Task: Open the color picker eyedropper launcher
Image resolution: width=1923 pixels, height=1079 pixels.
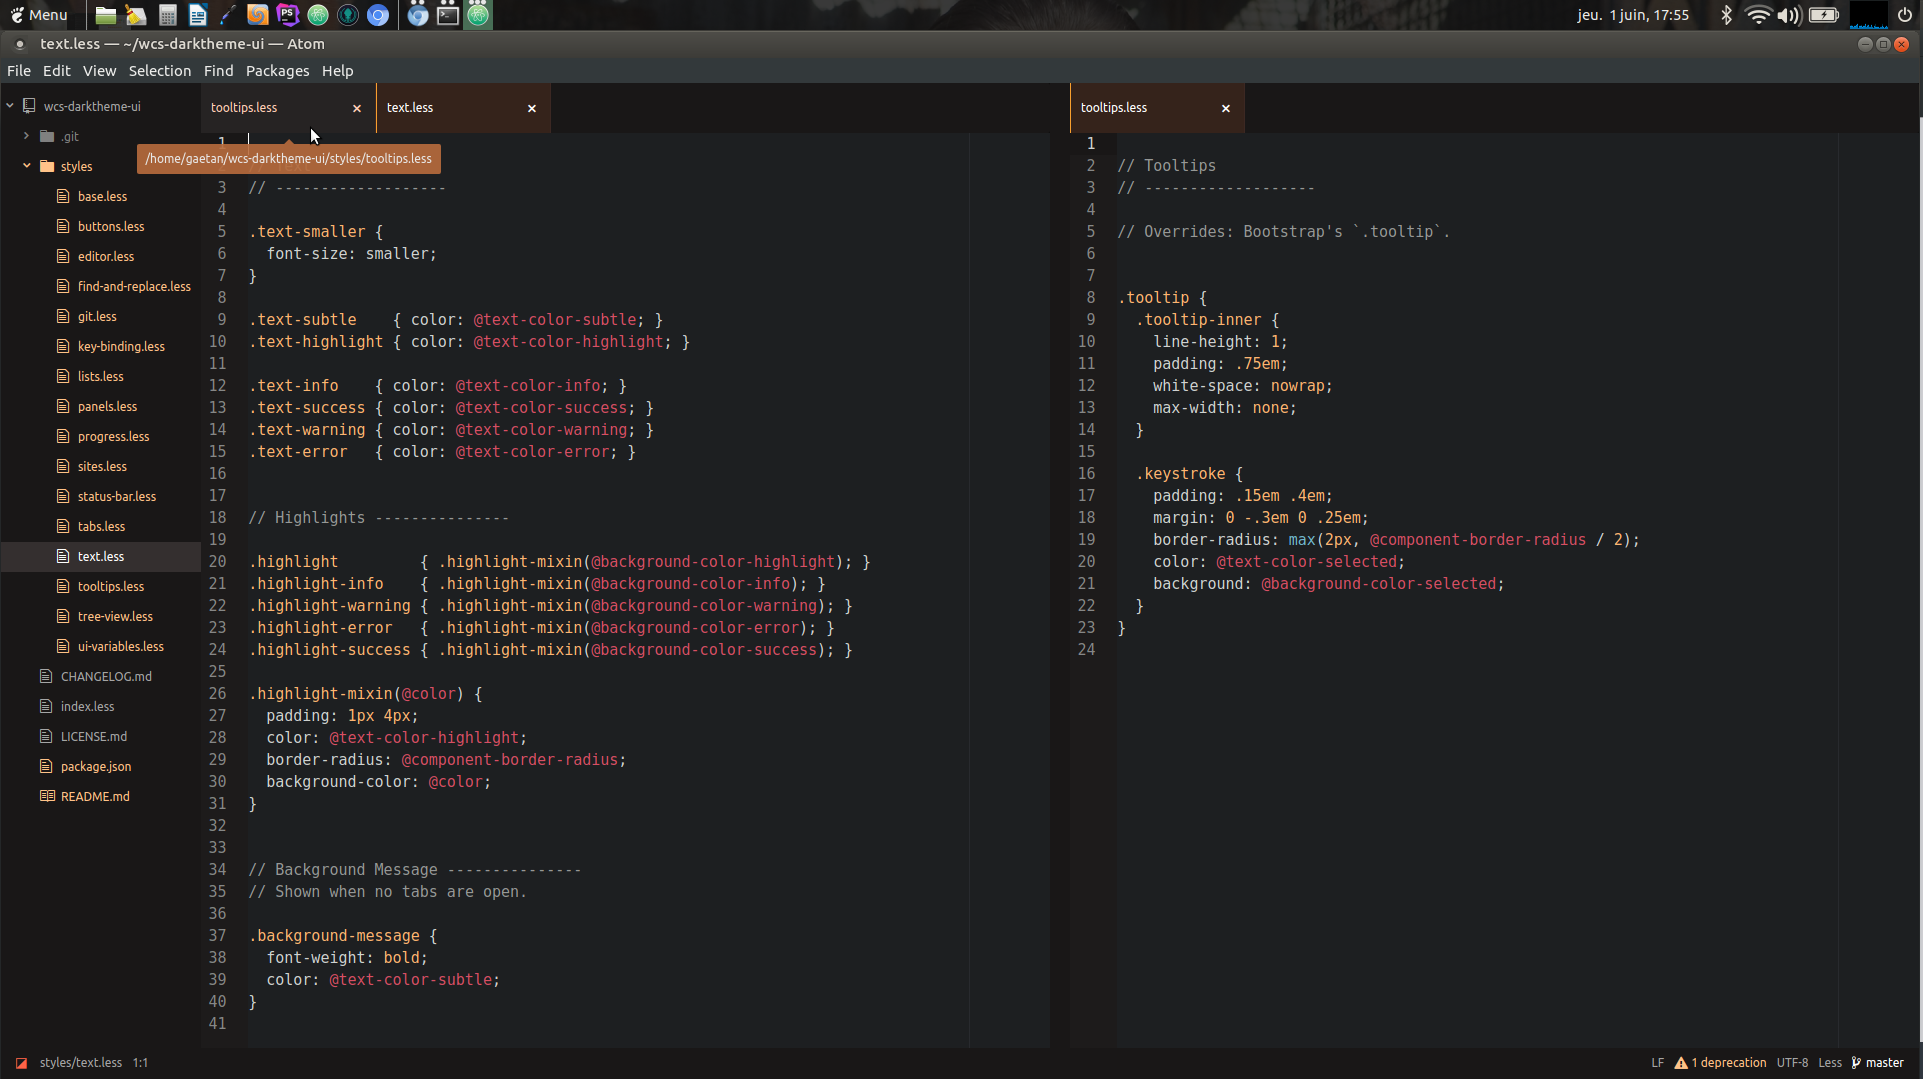Action: click(x=227, y=15)
